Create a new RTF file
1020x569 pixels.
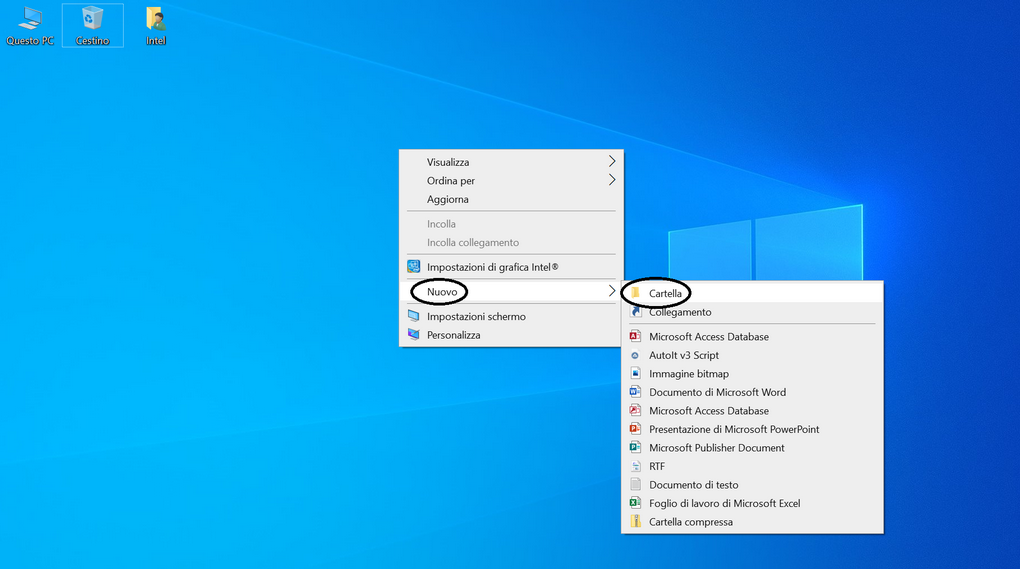click(x=753, y=466)
